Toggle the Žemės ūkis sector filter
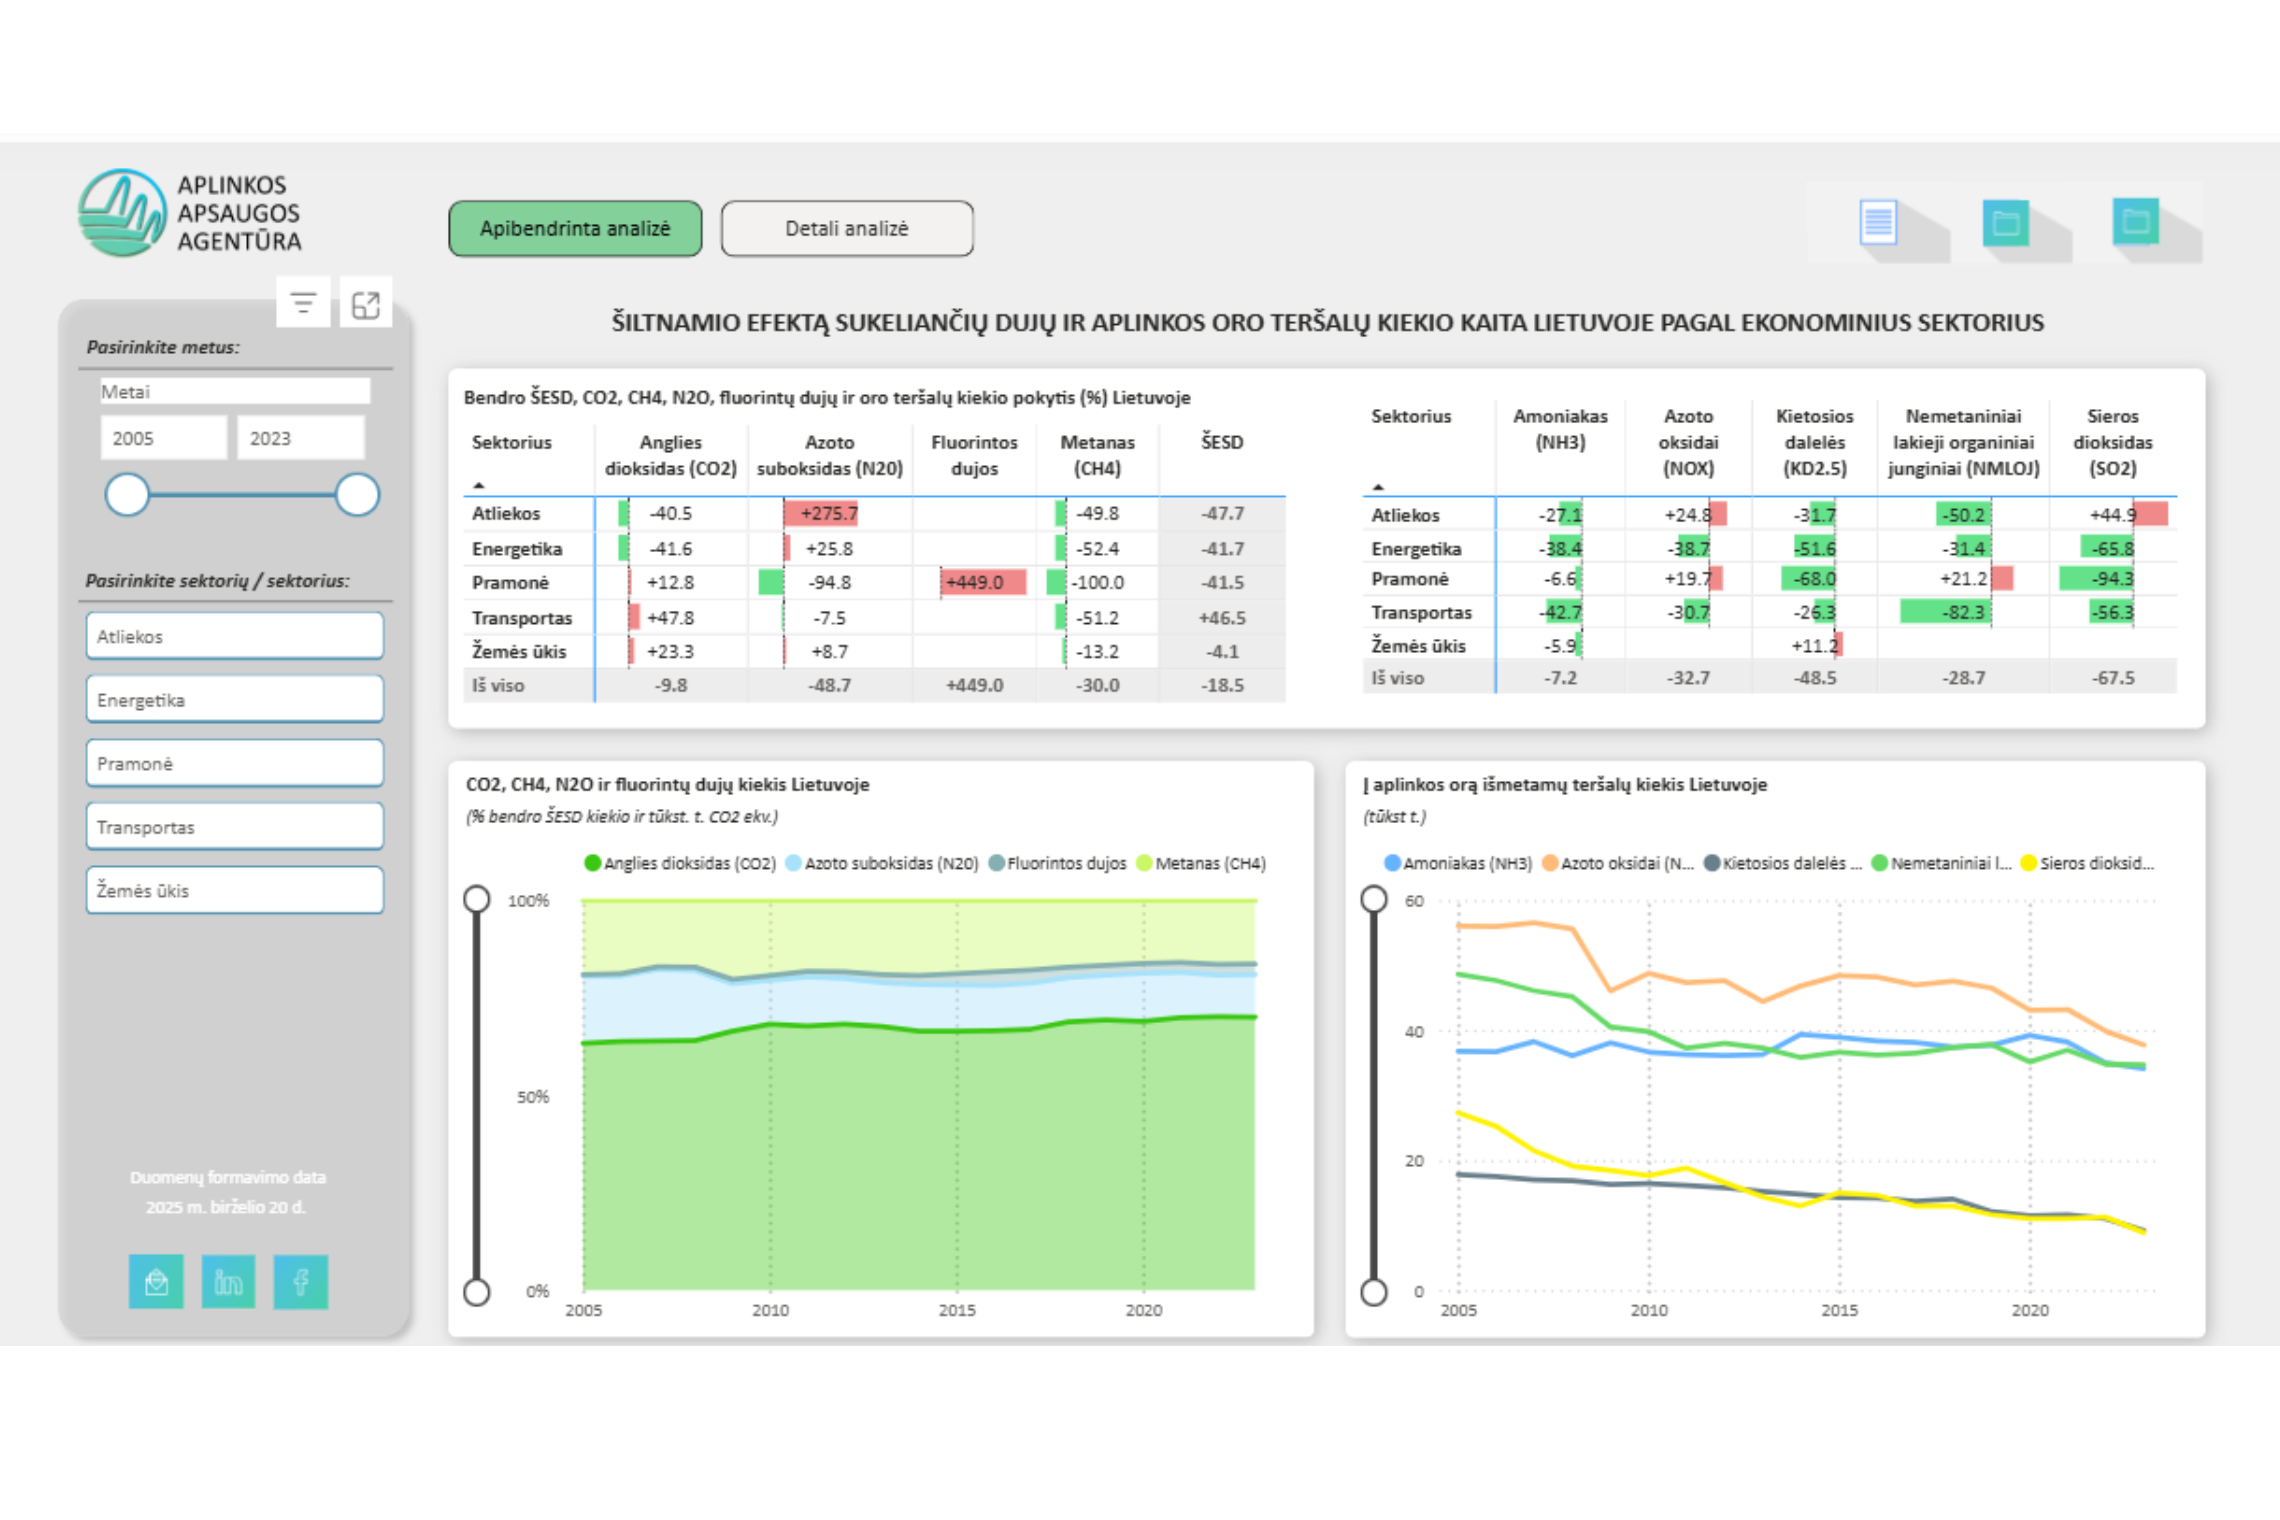The width and height of the screenshot is (2280, 1520). [x=235, y=890]
